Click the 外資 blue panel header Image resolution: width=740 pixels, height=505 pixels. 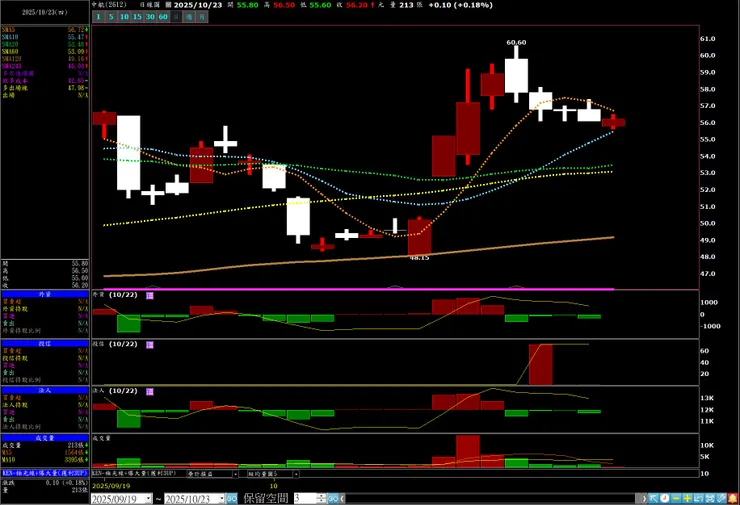tap(45, 294)
